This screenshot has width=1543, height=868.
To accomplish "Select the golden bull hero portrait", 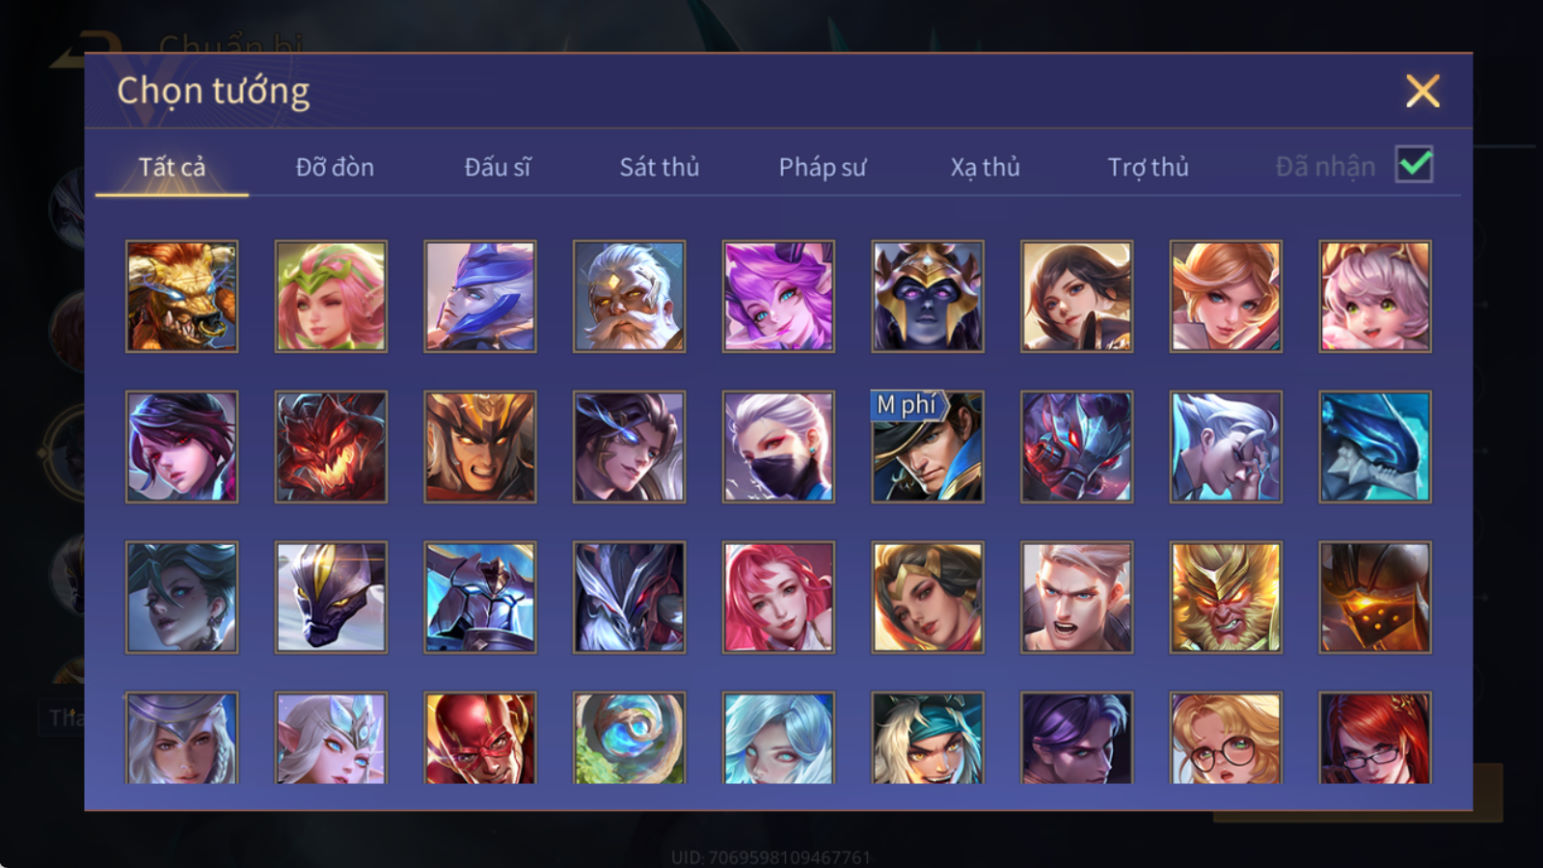I will point(182,296).
